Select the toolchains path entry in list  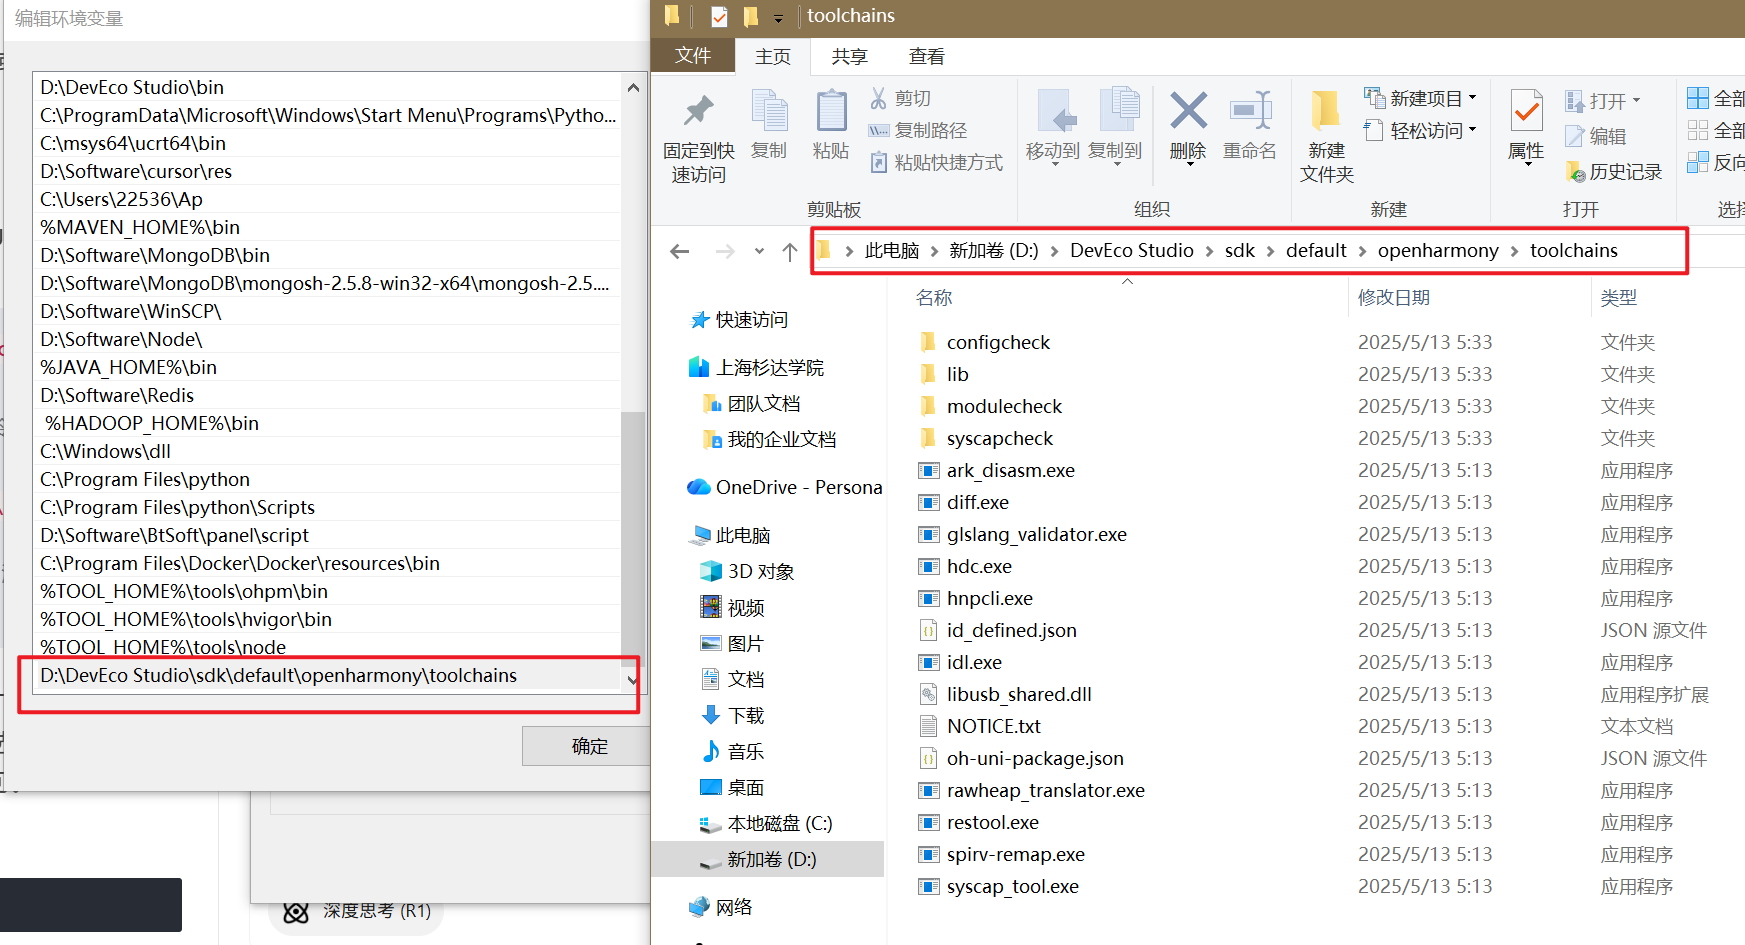[326, 676]
